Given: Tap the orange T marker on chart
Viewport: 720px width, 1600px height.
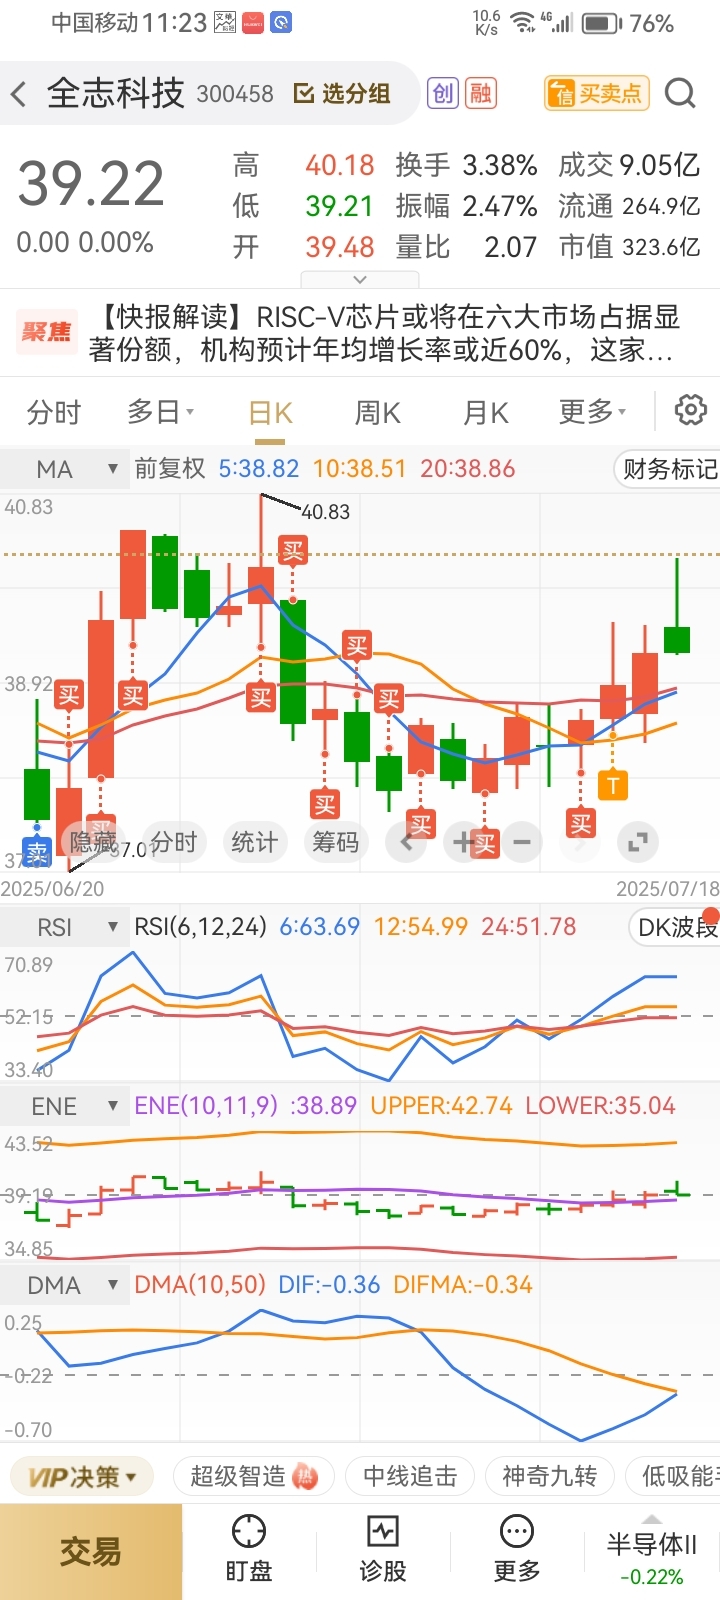Looking at the screenshot, I should click(x=613, y=785).
